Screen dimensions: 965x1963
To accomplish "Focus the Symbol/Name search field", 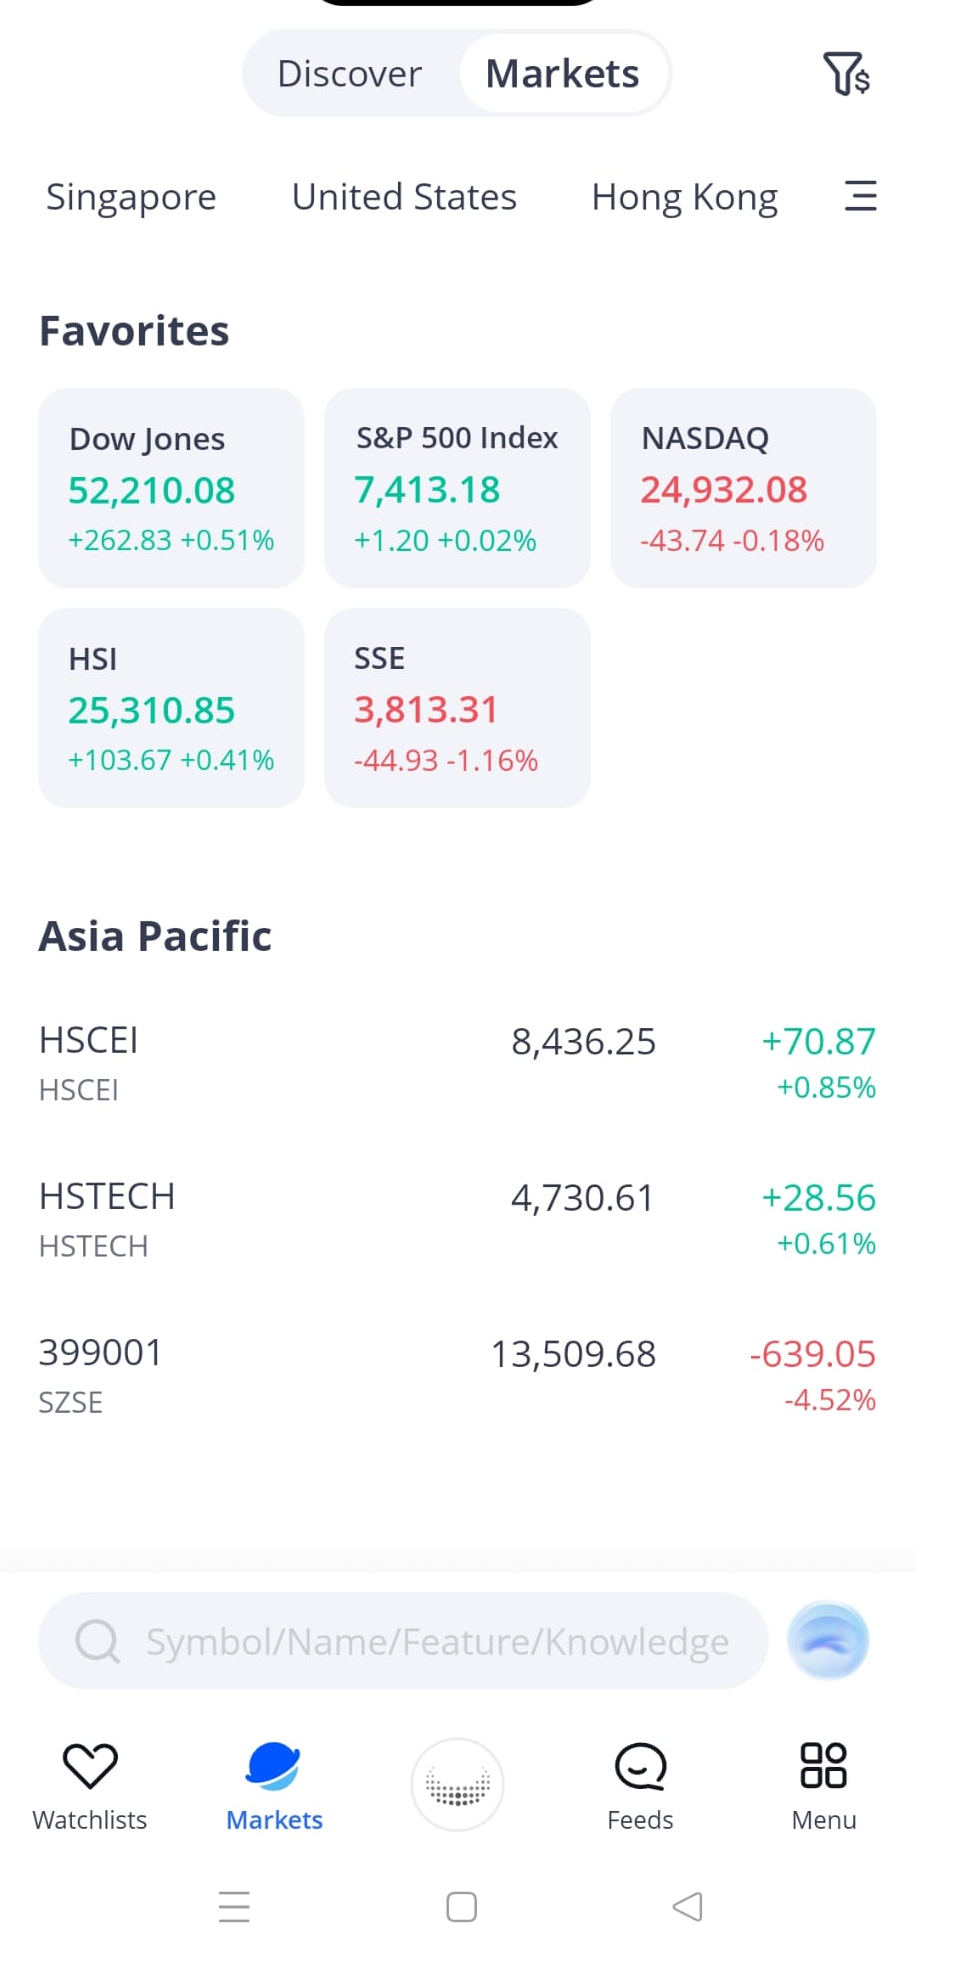I will (x=403, y=1641).
